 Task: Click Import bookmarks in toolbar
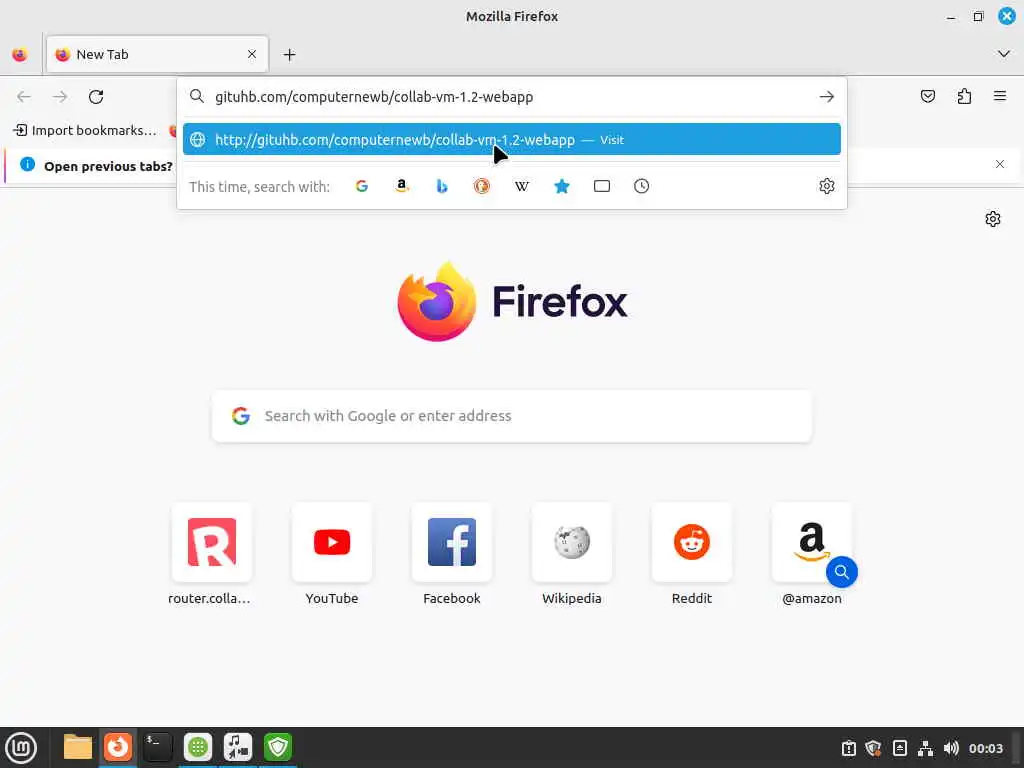coord(85,131)
